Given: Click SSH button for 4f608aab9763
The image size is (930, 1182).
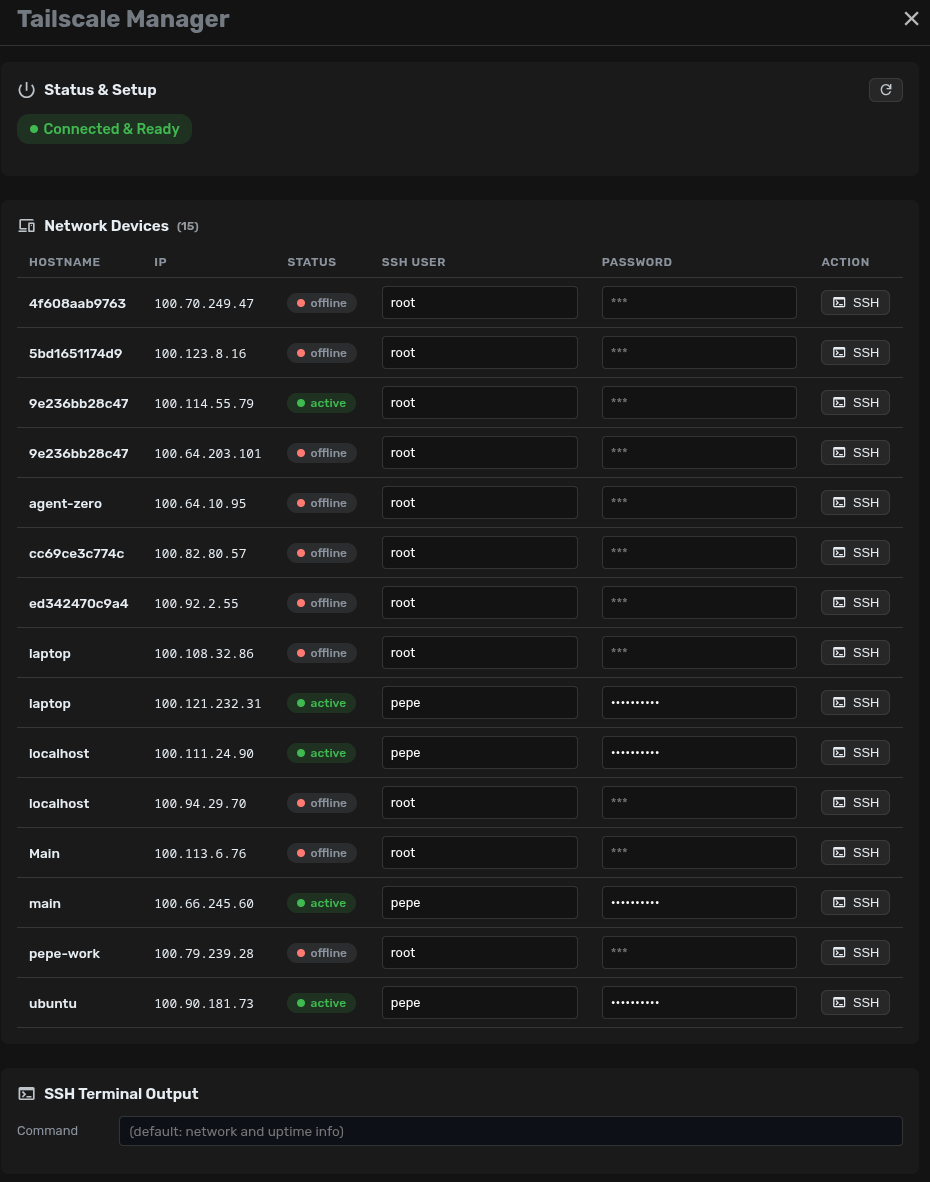Looking at the screenshot, I should 855,302.
